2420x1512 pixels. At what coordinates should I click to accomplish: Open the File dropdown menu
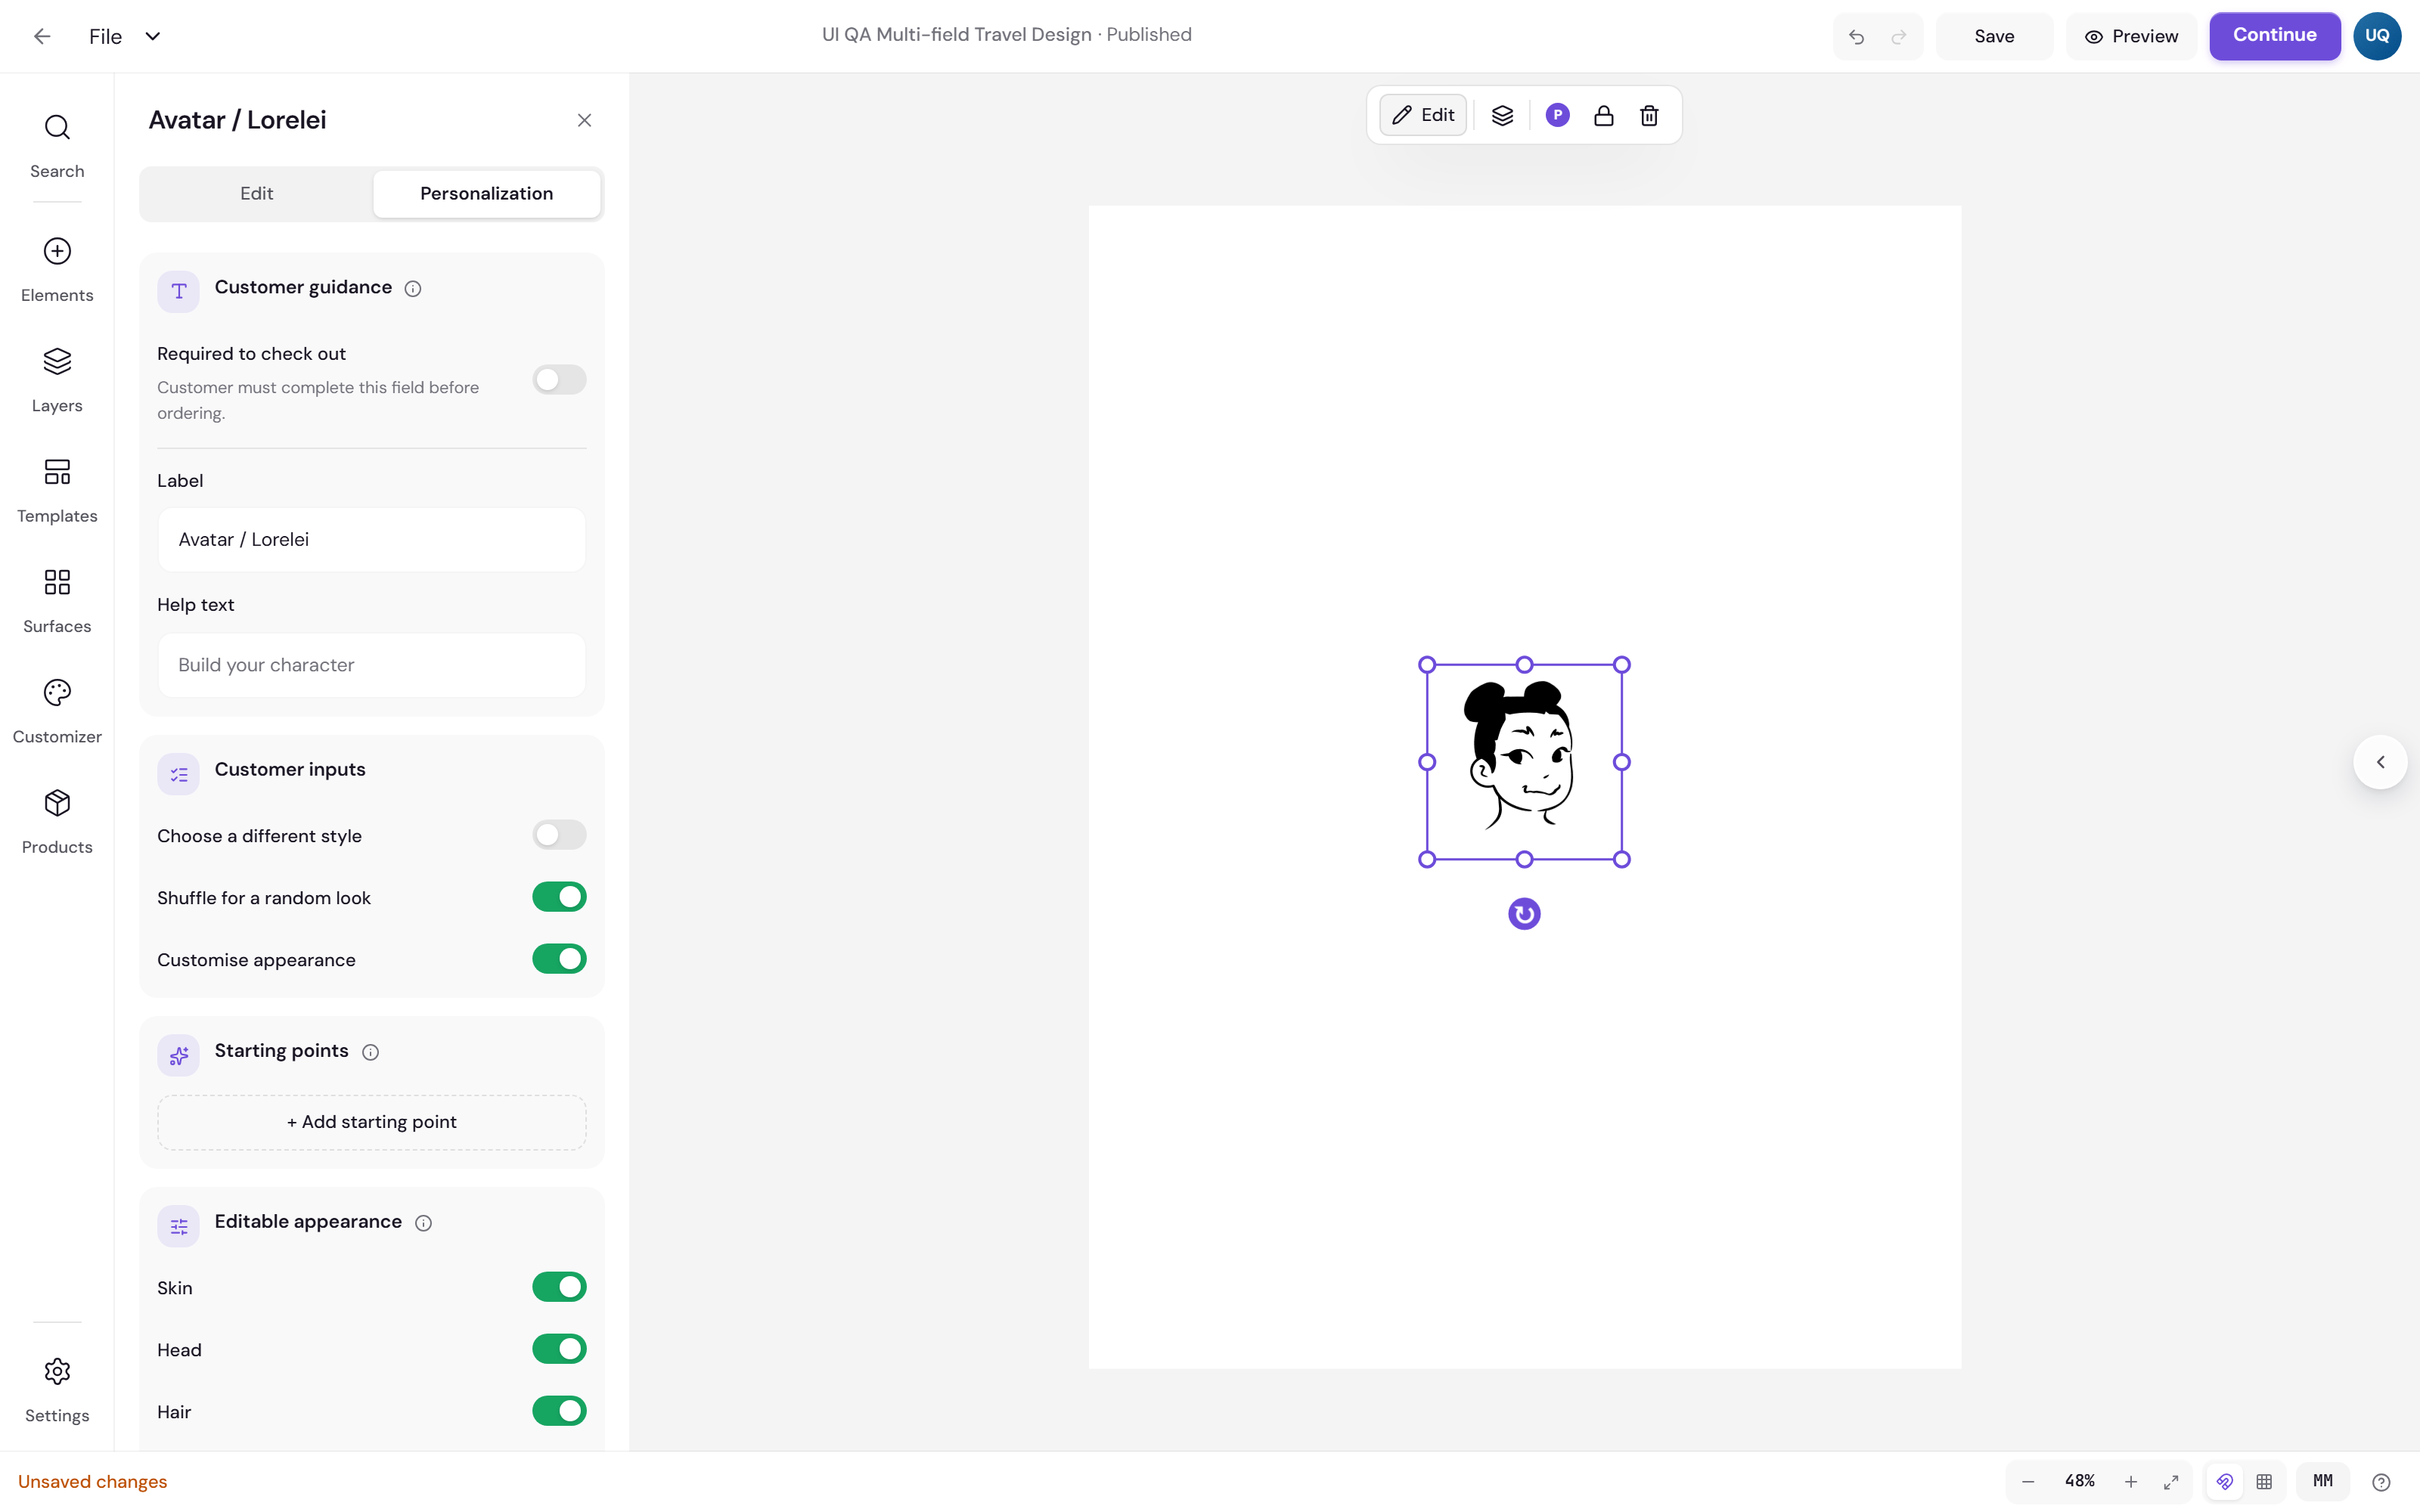(124, 36)
